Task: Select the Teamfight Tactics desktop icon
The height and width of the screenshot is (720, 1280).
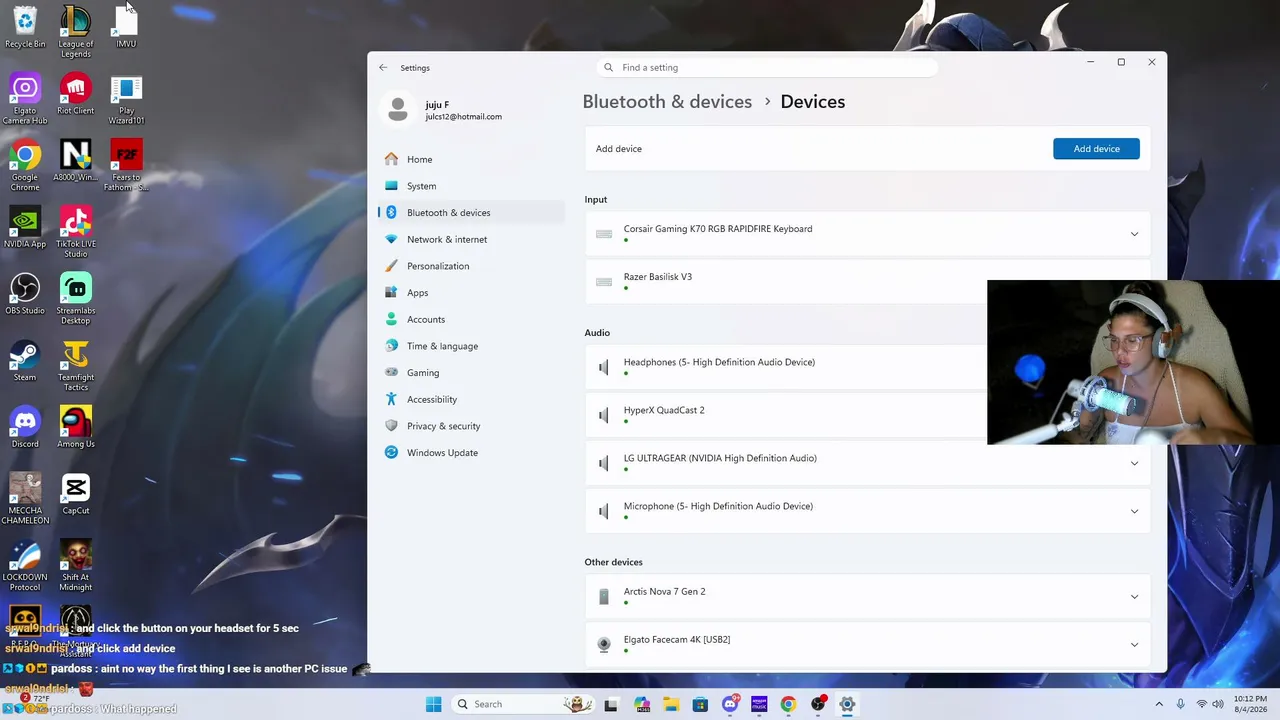Action: coord(76,366)
